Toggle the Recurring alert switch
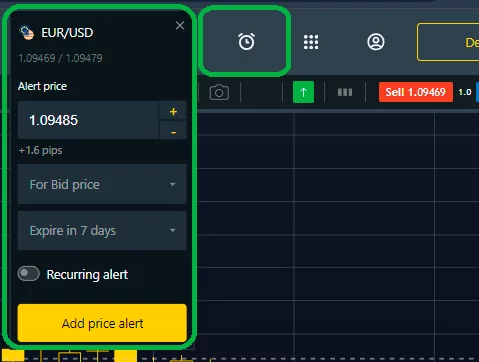This screenshot has height=362, width=479. pos(29,274)
